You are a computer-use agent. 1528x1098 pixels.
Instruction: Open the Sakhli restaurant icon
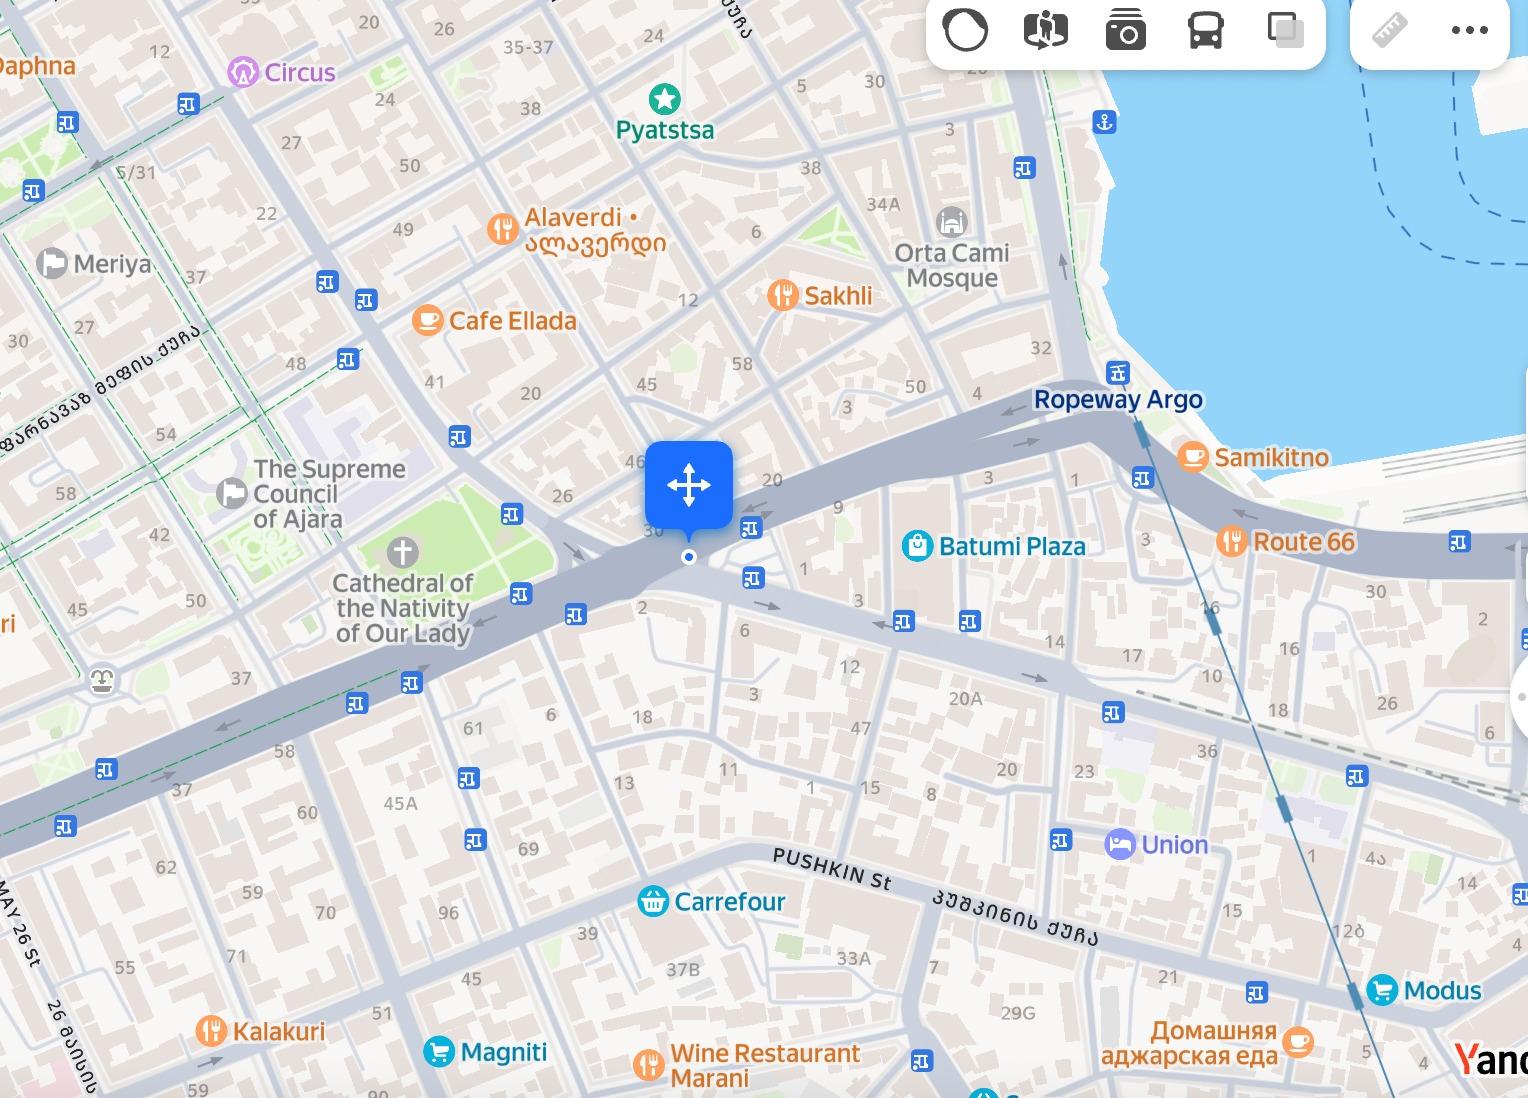pyautogui.click(x=782, y=295)
